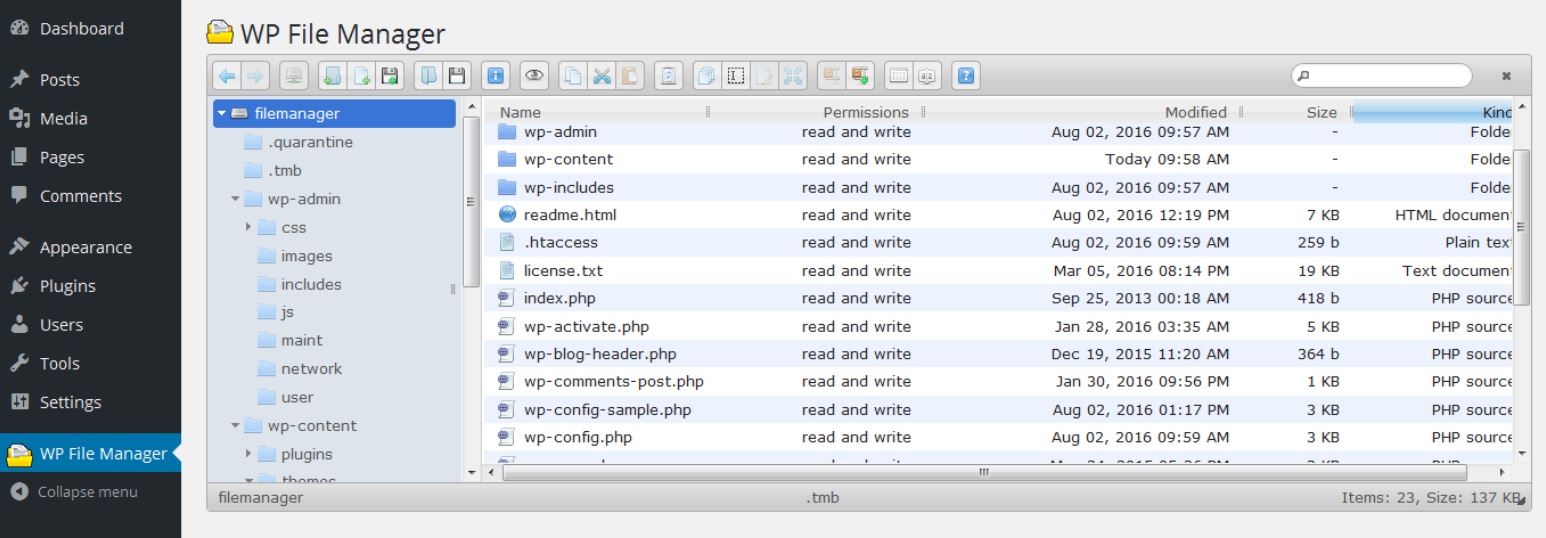Click the mount network volume icon
Viewport: 1546px width, 538px height.
pyautogui.click(x=294, y=75)
